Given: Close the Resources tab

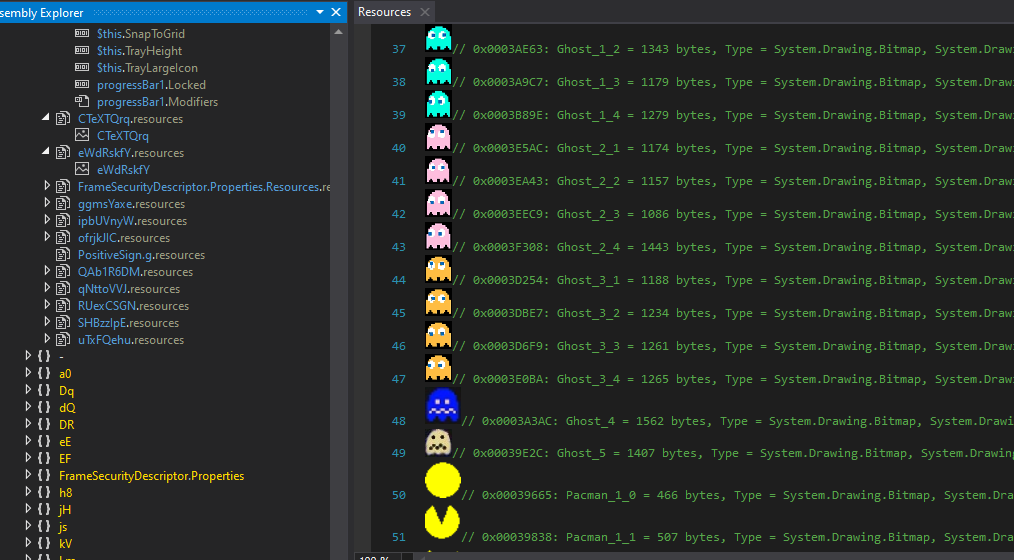Looking at the screenshot, I should click(x=426, y=12).
